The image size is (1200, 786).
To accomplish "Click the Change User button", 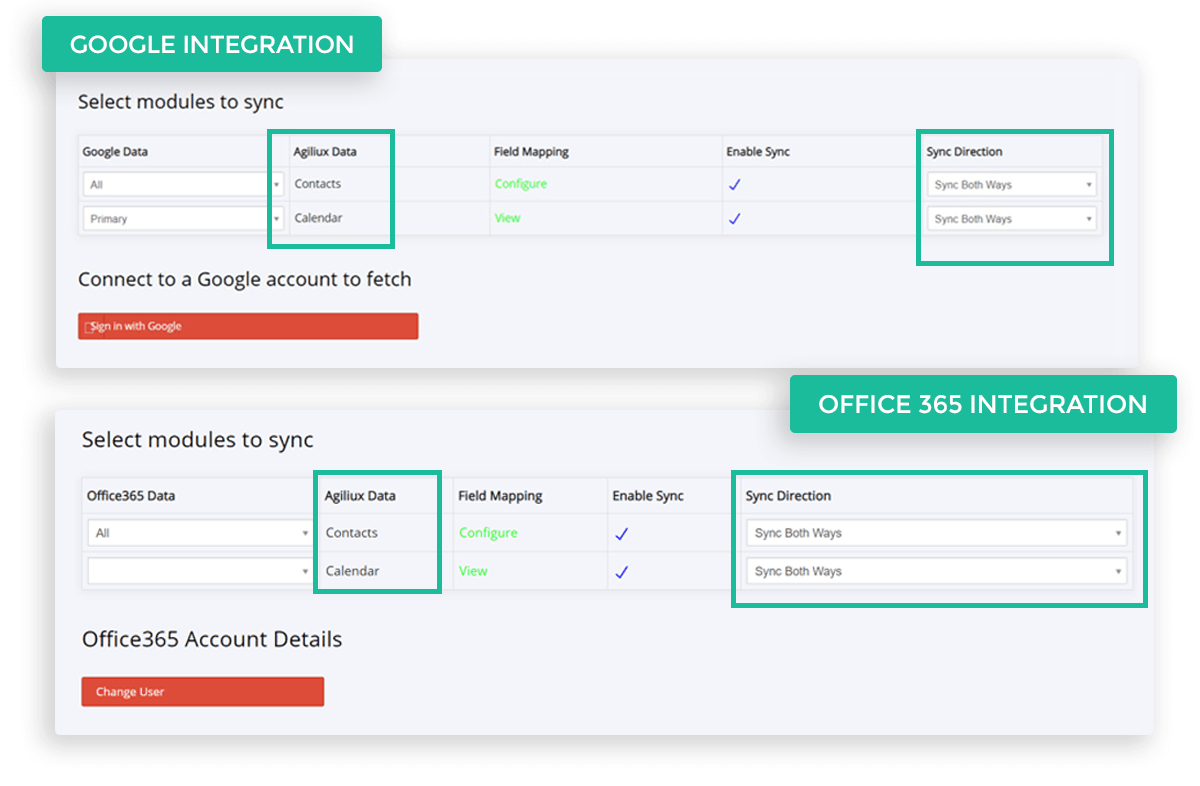I will [203, 692].
